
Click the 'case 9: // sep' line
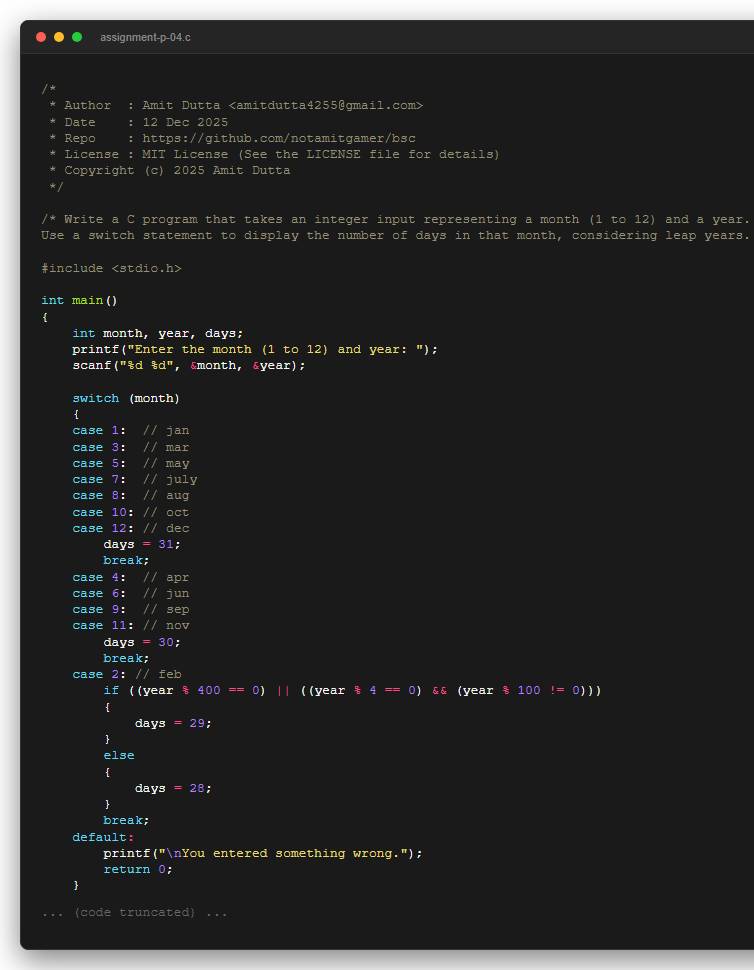pyautogui.click(x=131, y=609)
